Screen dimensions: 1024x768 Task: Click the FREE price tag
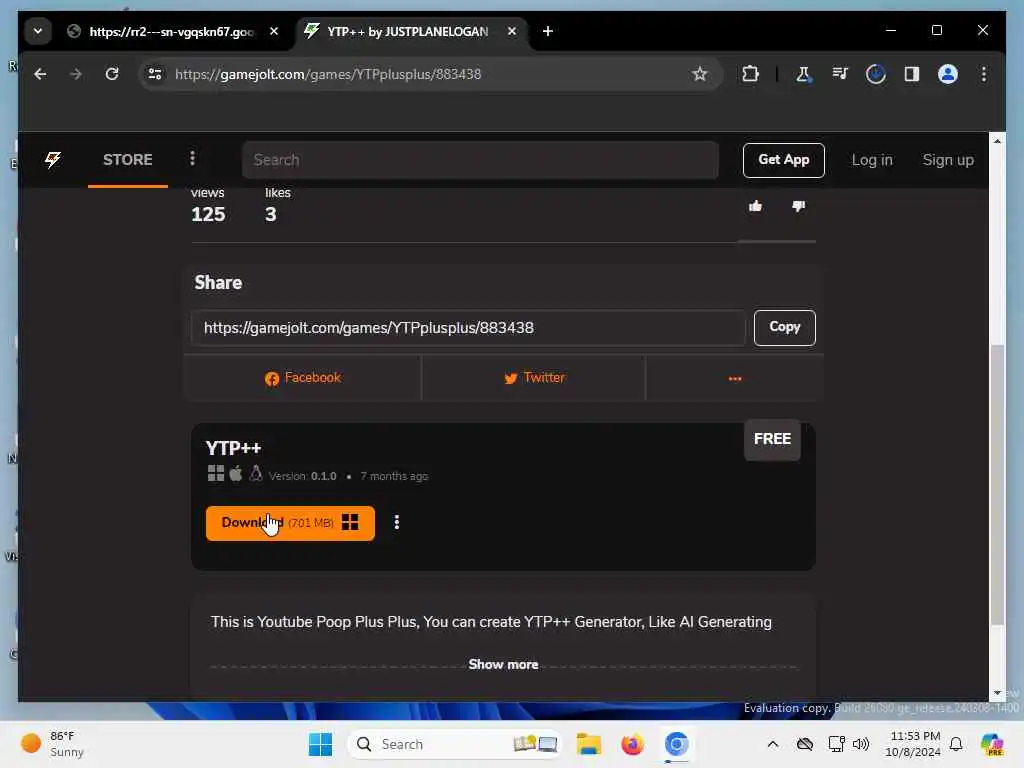pyautogui.click(x=772, y=439)
